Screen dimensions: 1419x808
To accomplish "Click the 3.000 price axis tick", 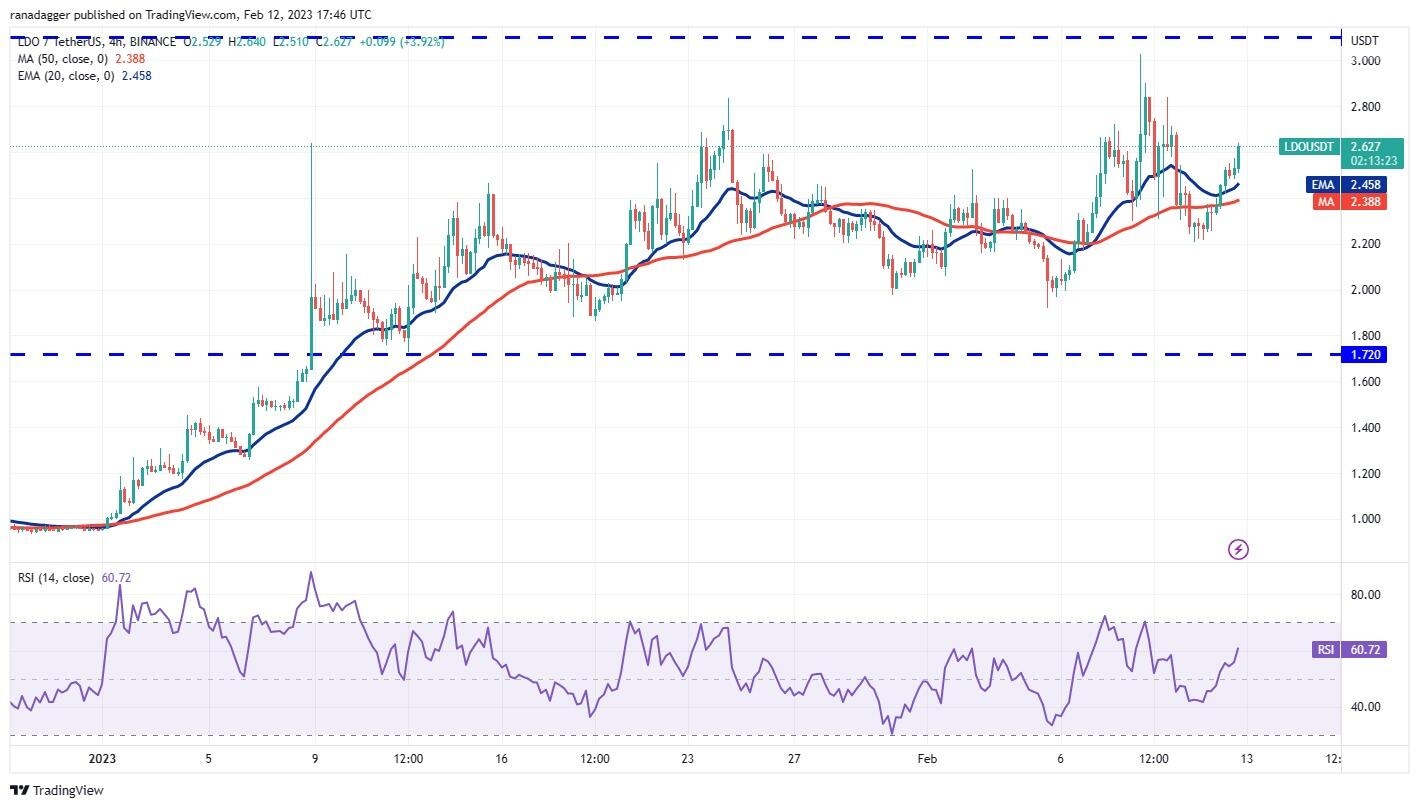I will coord(1365,61).
